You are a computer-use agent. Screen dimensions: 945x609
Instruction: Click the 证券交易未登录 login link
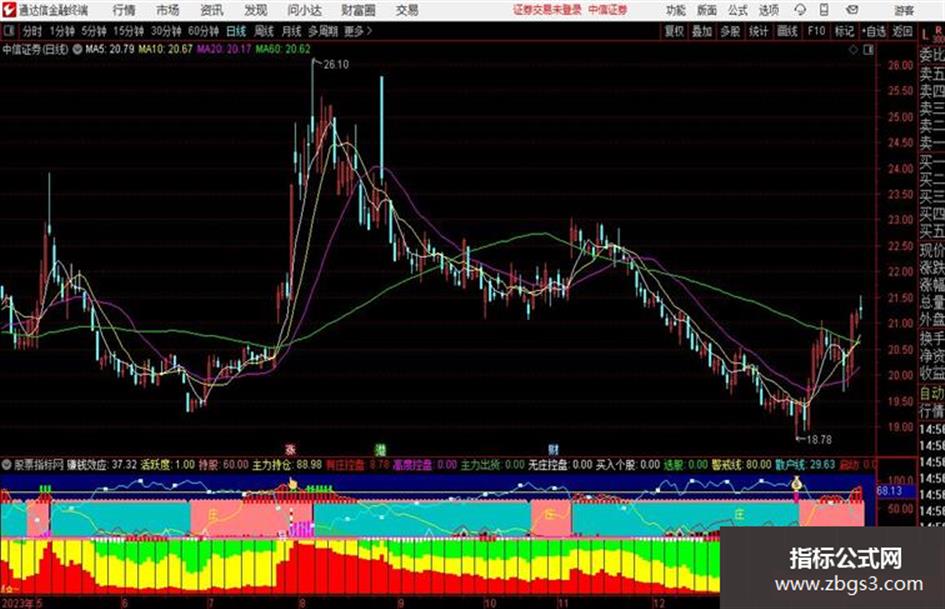547,10
